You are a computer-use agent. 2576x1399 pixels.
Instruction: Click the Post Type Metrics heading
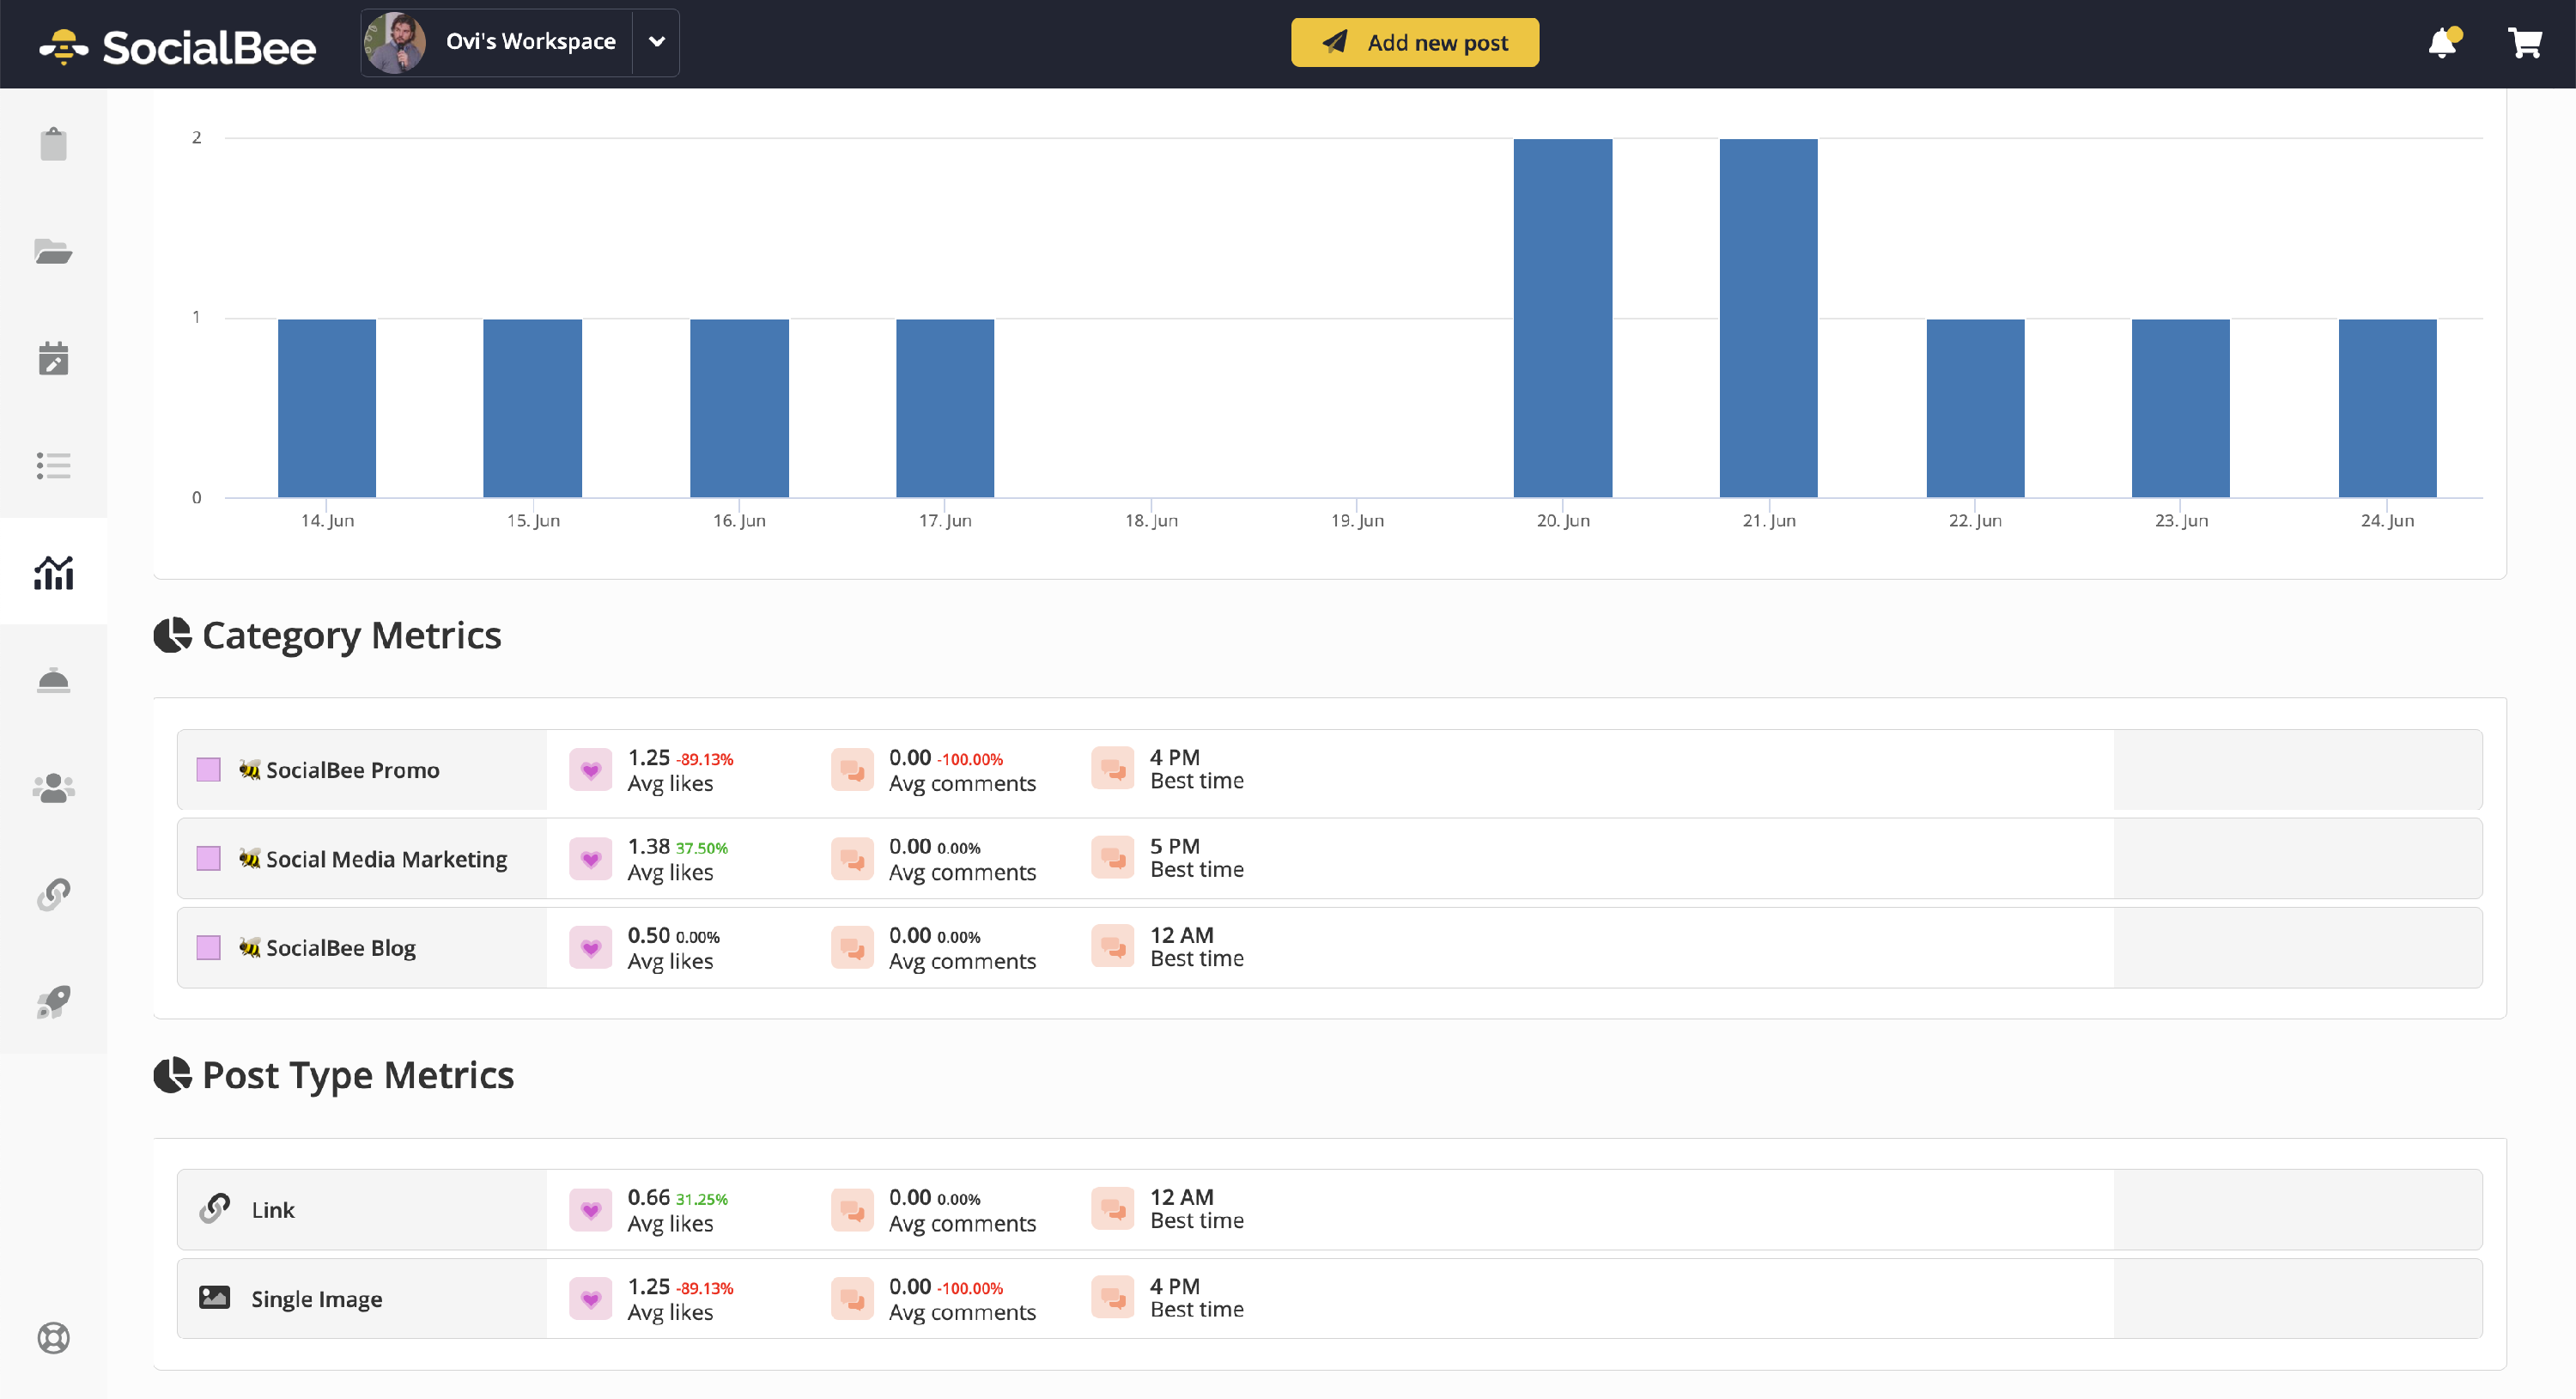click(x=358, y=1076)
